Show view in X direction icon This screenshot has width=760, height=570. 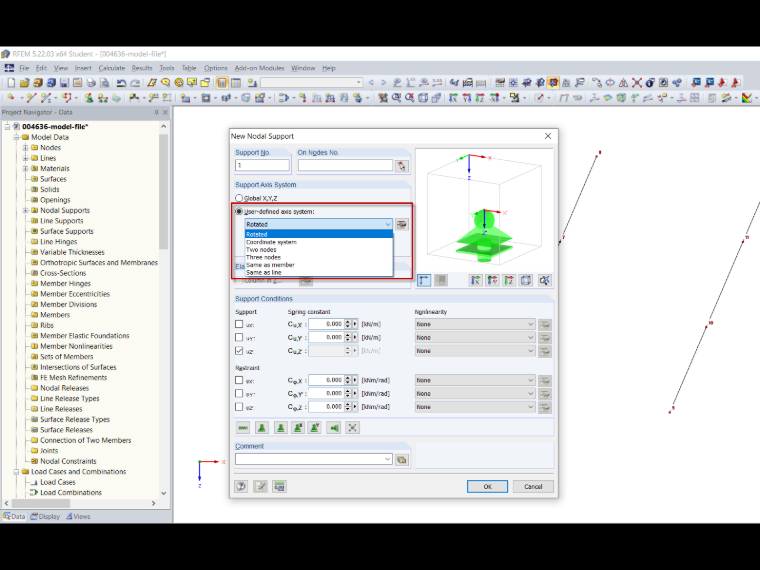pos(475,280)
